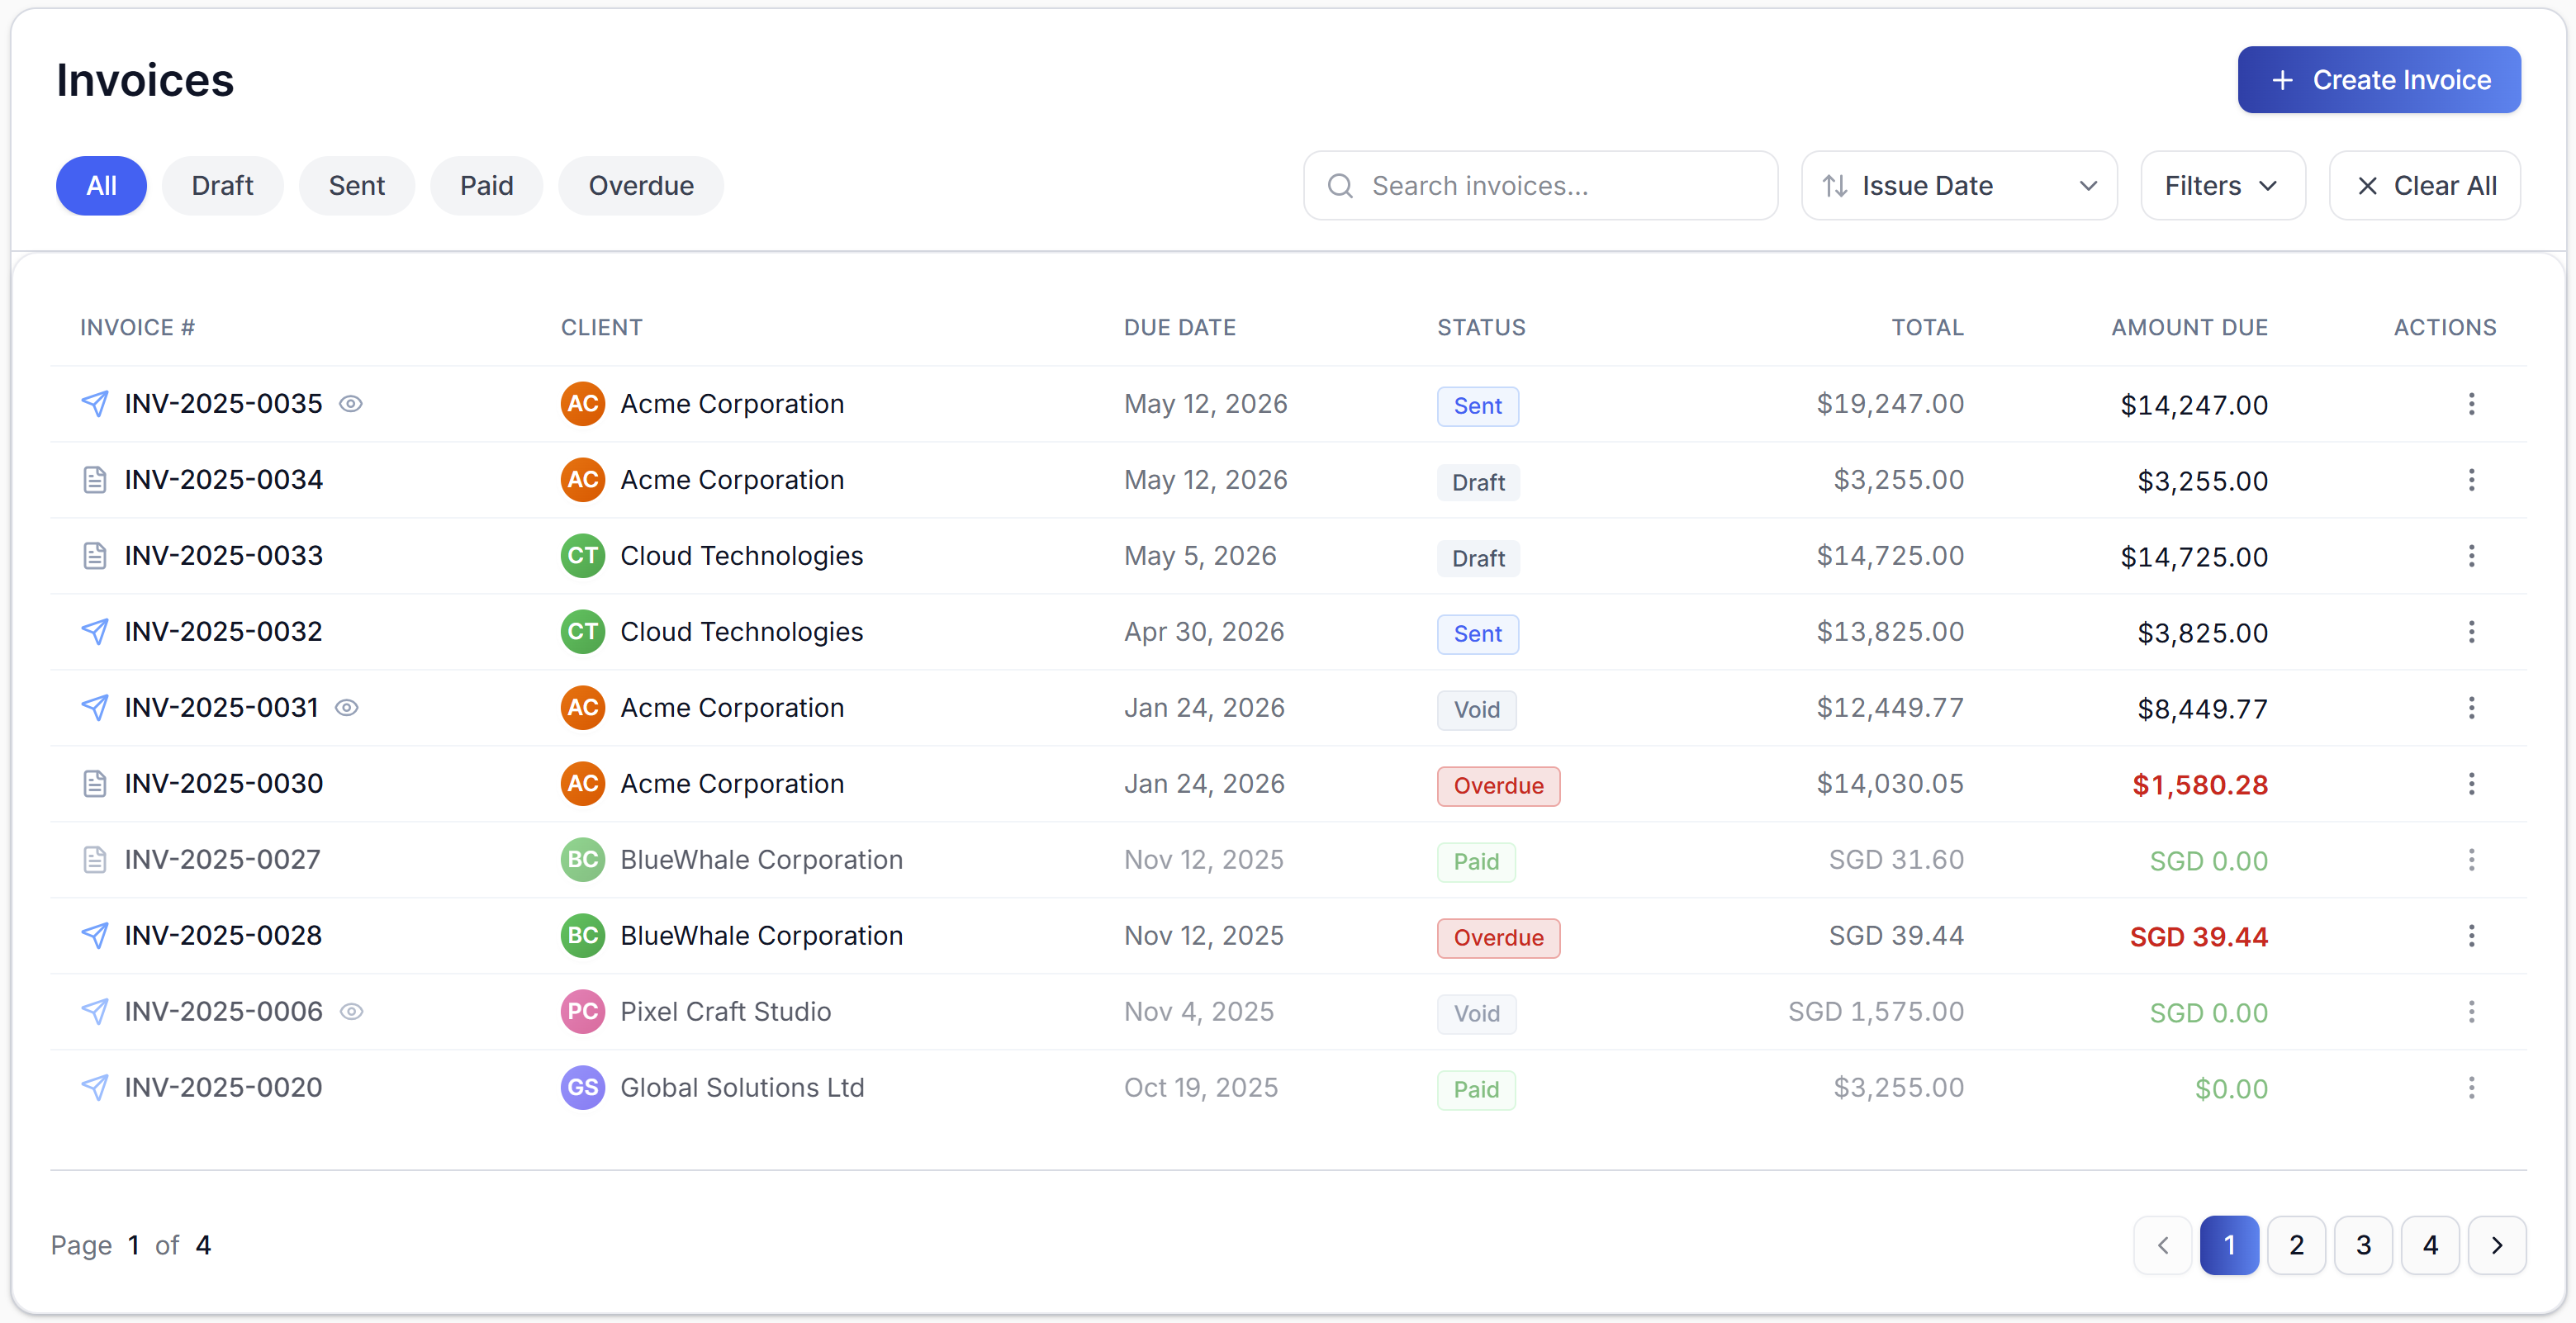Switch to the Draft filter tab
Screen dimensions: 2576x1323
coord(223,186)
